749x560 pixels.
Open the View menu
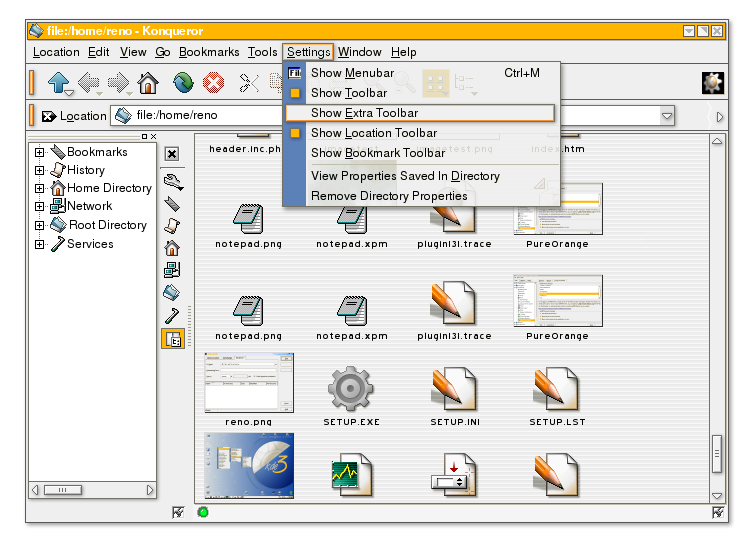[133, 52]
